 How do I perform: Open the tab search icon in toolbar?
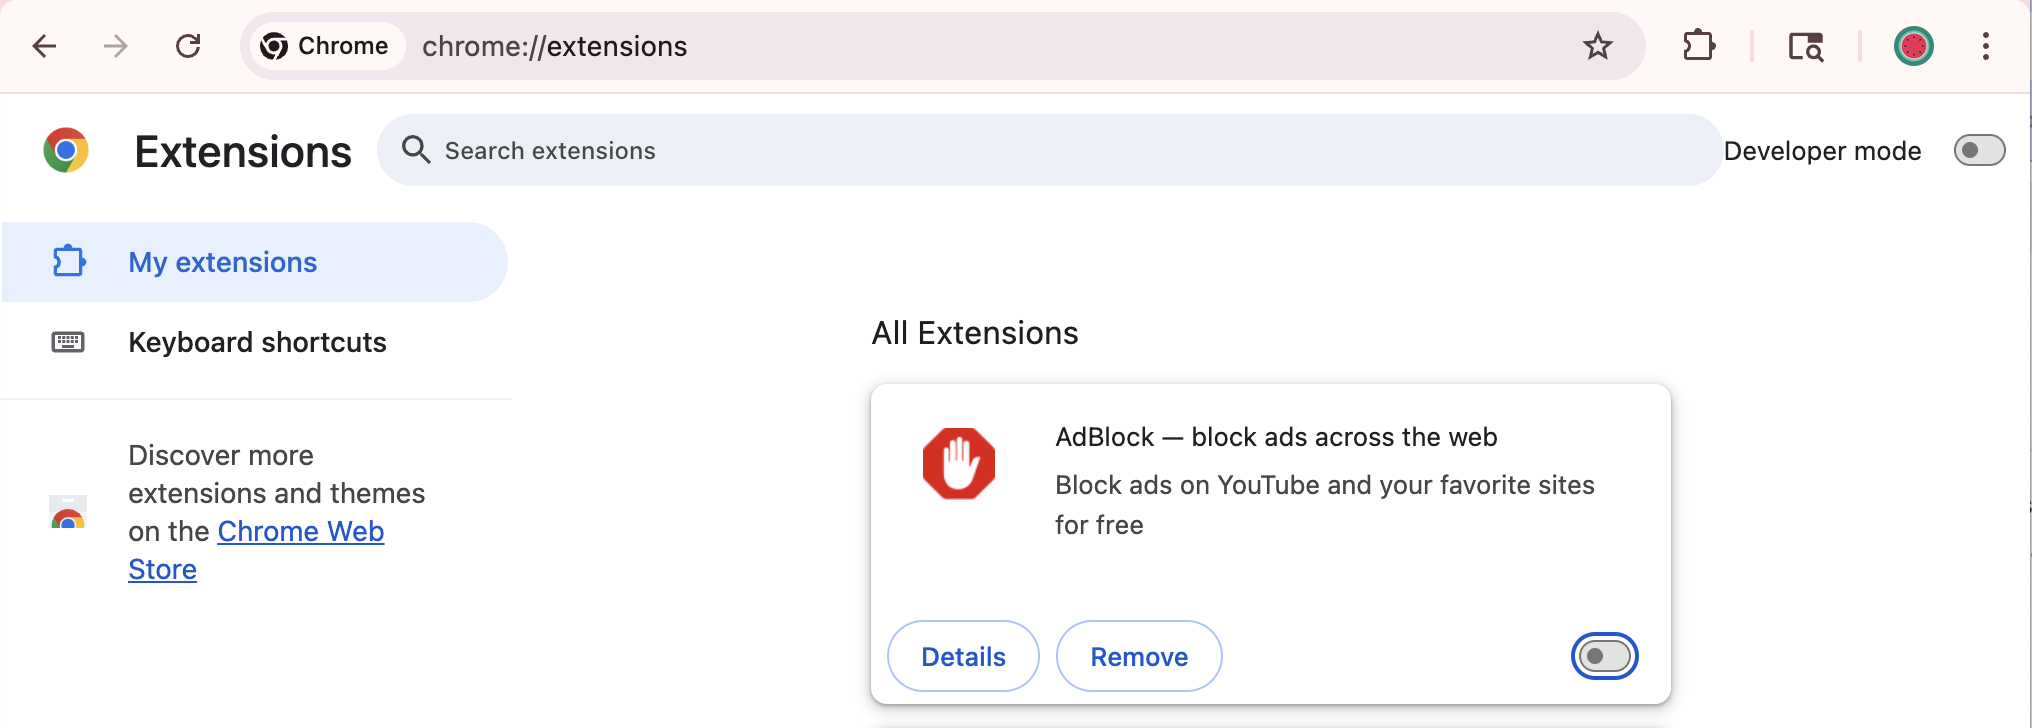[x=1805, y=46]
